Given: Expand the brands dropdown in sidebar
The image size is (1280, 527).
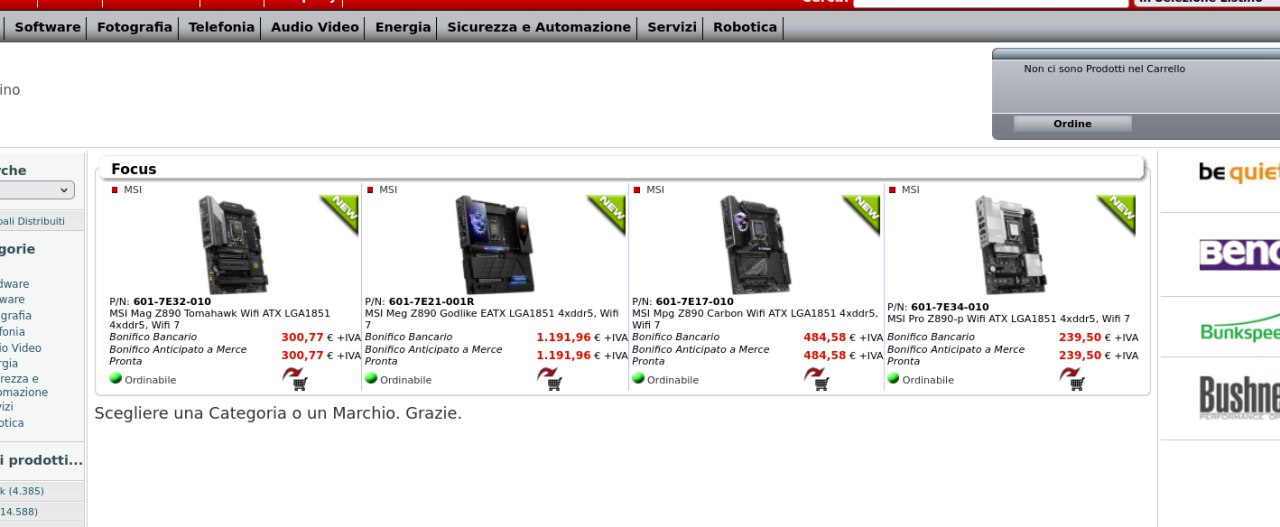Looking at the screenshot, I should coord(37,190).
